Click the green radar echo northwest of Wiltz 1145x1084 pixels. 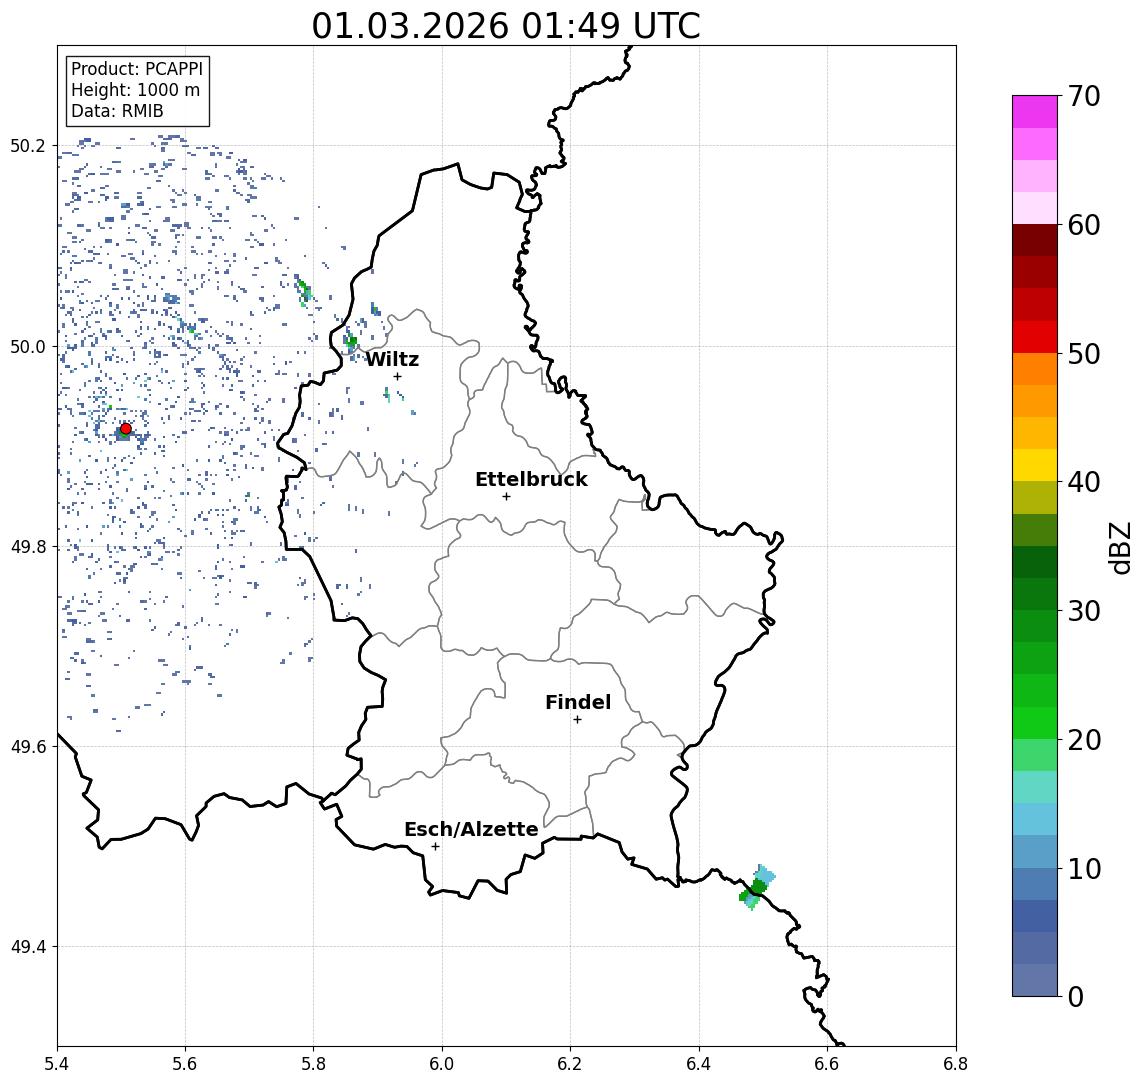(x=351, y=341)
